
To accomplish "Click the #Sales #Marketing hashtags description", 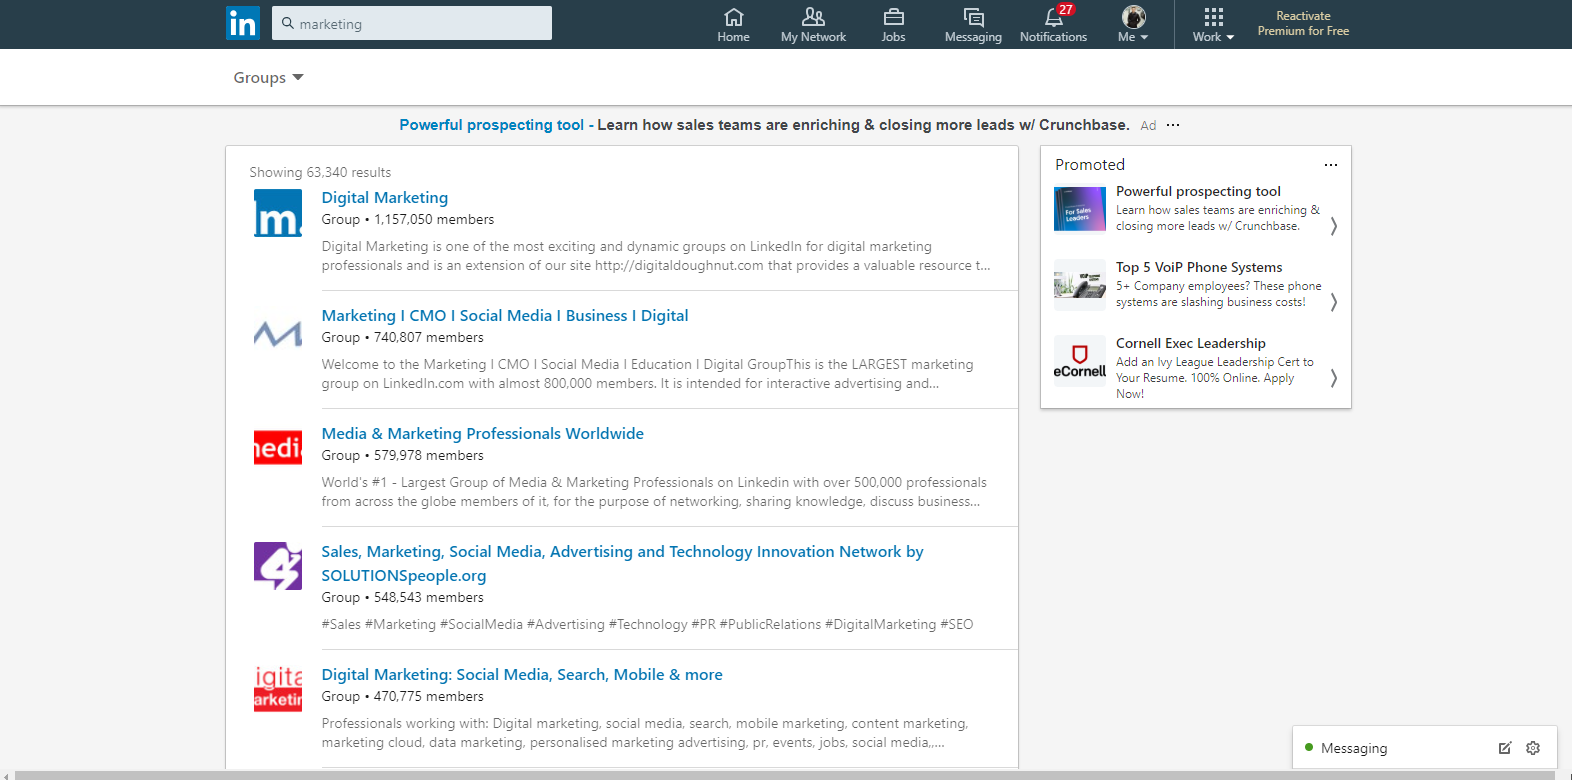I will 647,624.
